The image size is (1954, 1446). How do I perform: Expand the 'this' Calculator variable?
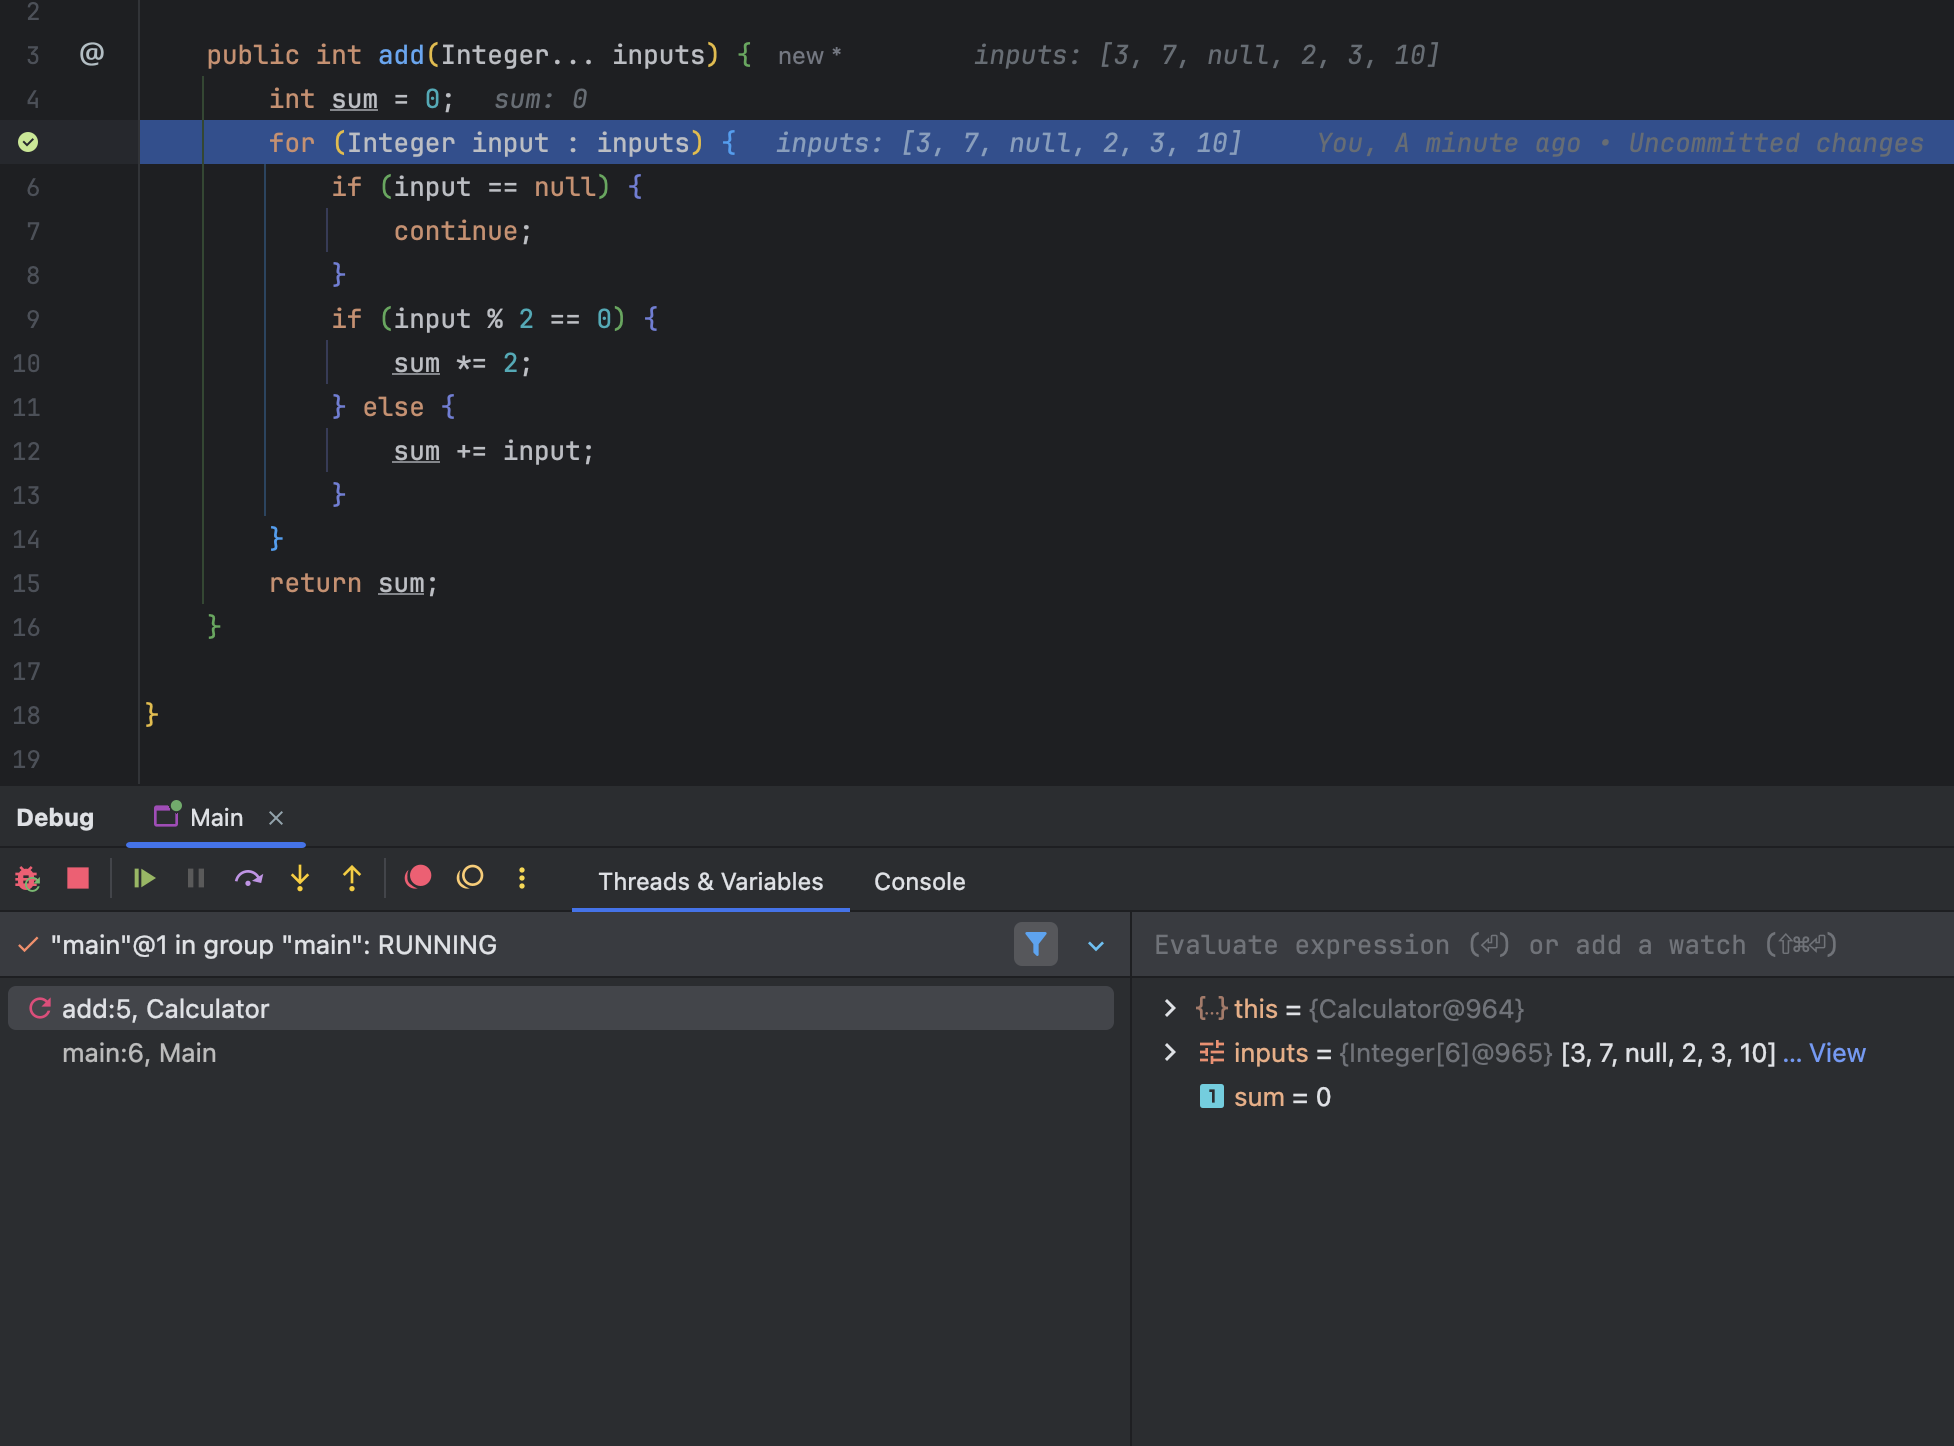point(1170,1008)
